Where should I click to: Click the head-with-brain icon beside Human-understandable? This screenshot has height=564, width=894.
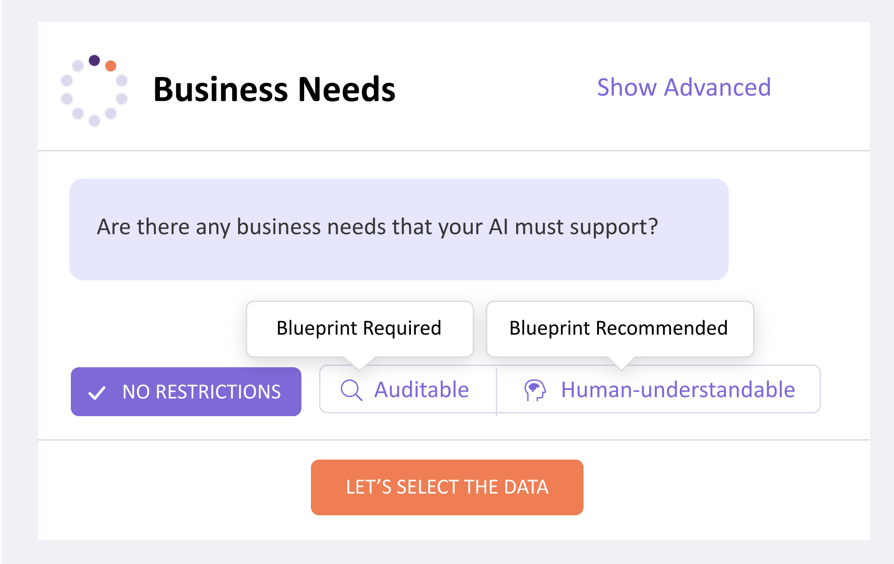tap(535, 391)
